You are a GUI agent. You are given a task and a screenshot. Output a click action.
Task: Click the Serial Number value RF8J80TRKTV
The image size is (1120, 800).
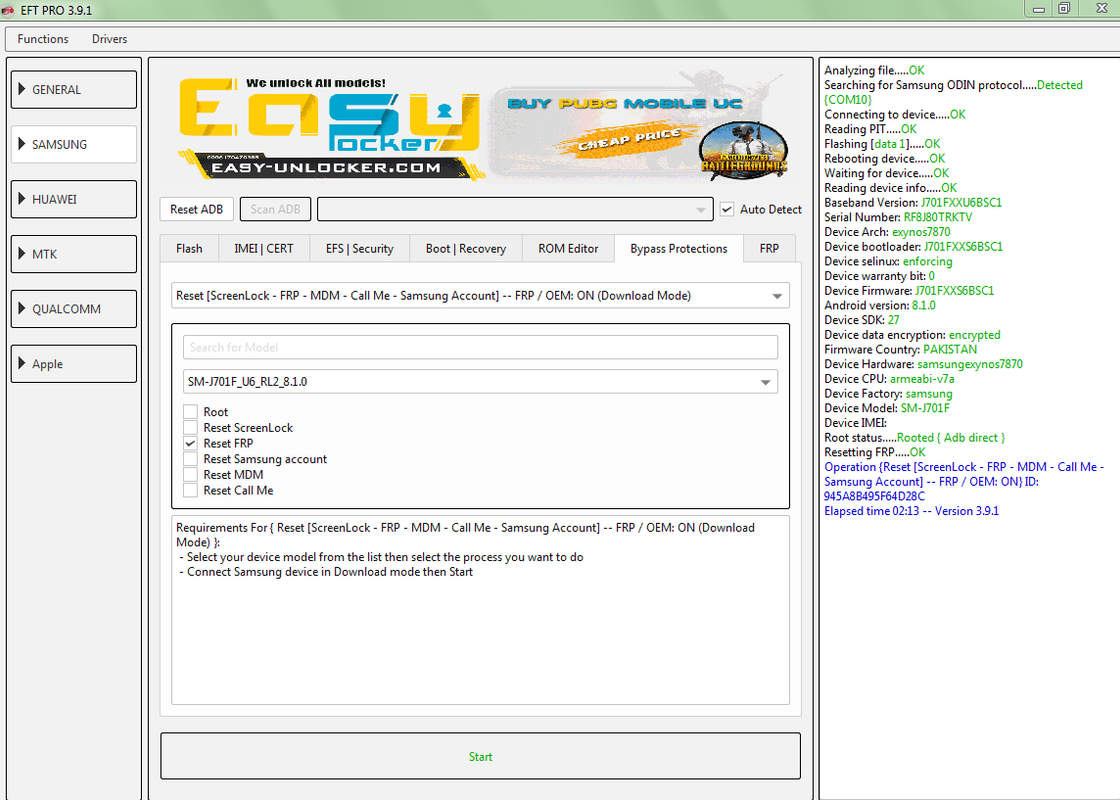pos(938,217)
